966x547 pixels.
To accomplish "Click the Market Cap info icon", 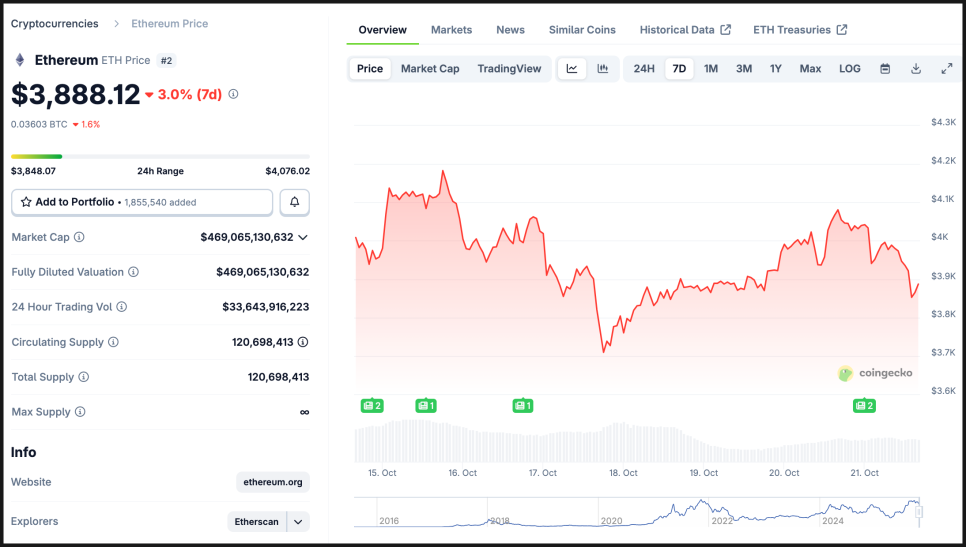I will pos(79,237).
